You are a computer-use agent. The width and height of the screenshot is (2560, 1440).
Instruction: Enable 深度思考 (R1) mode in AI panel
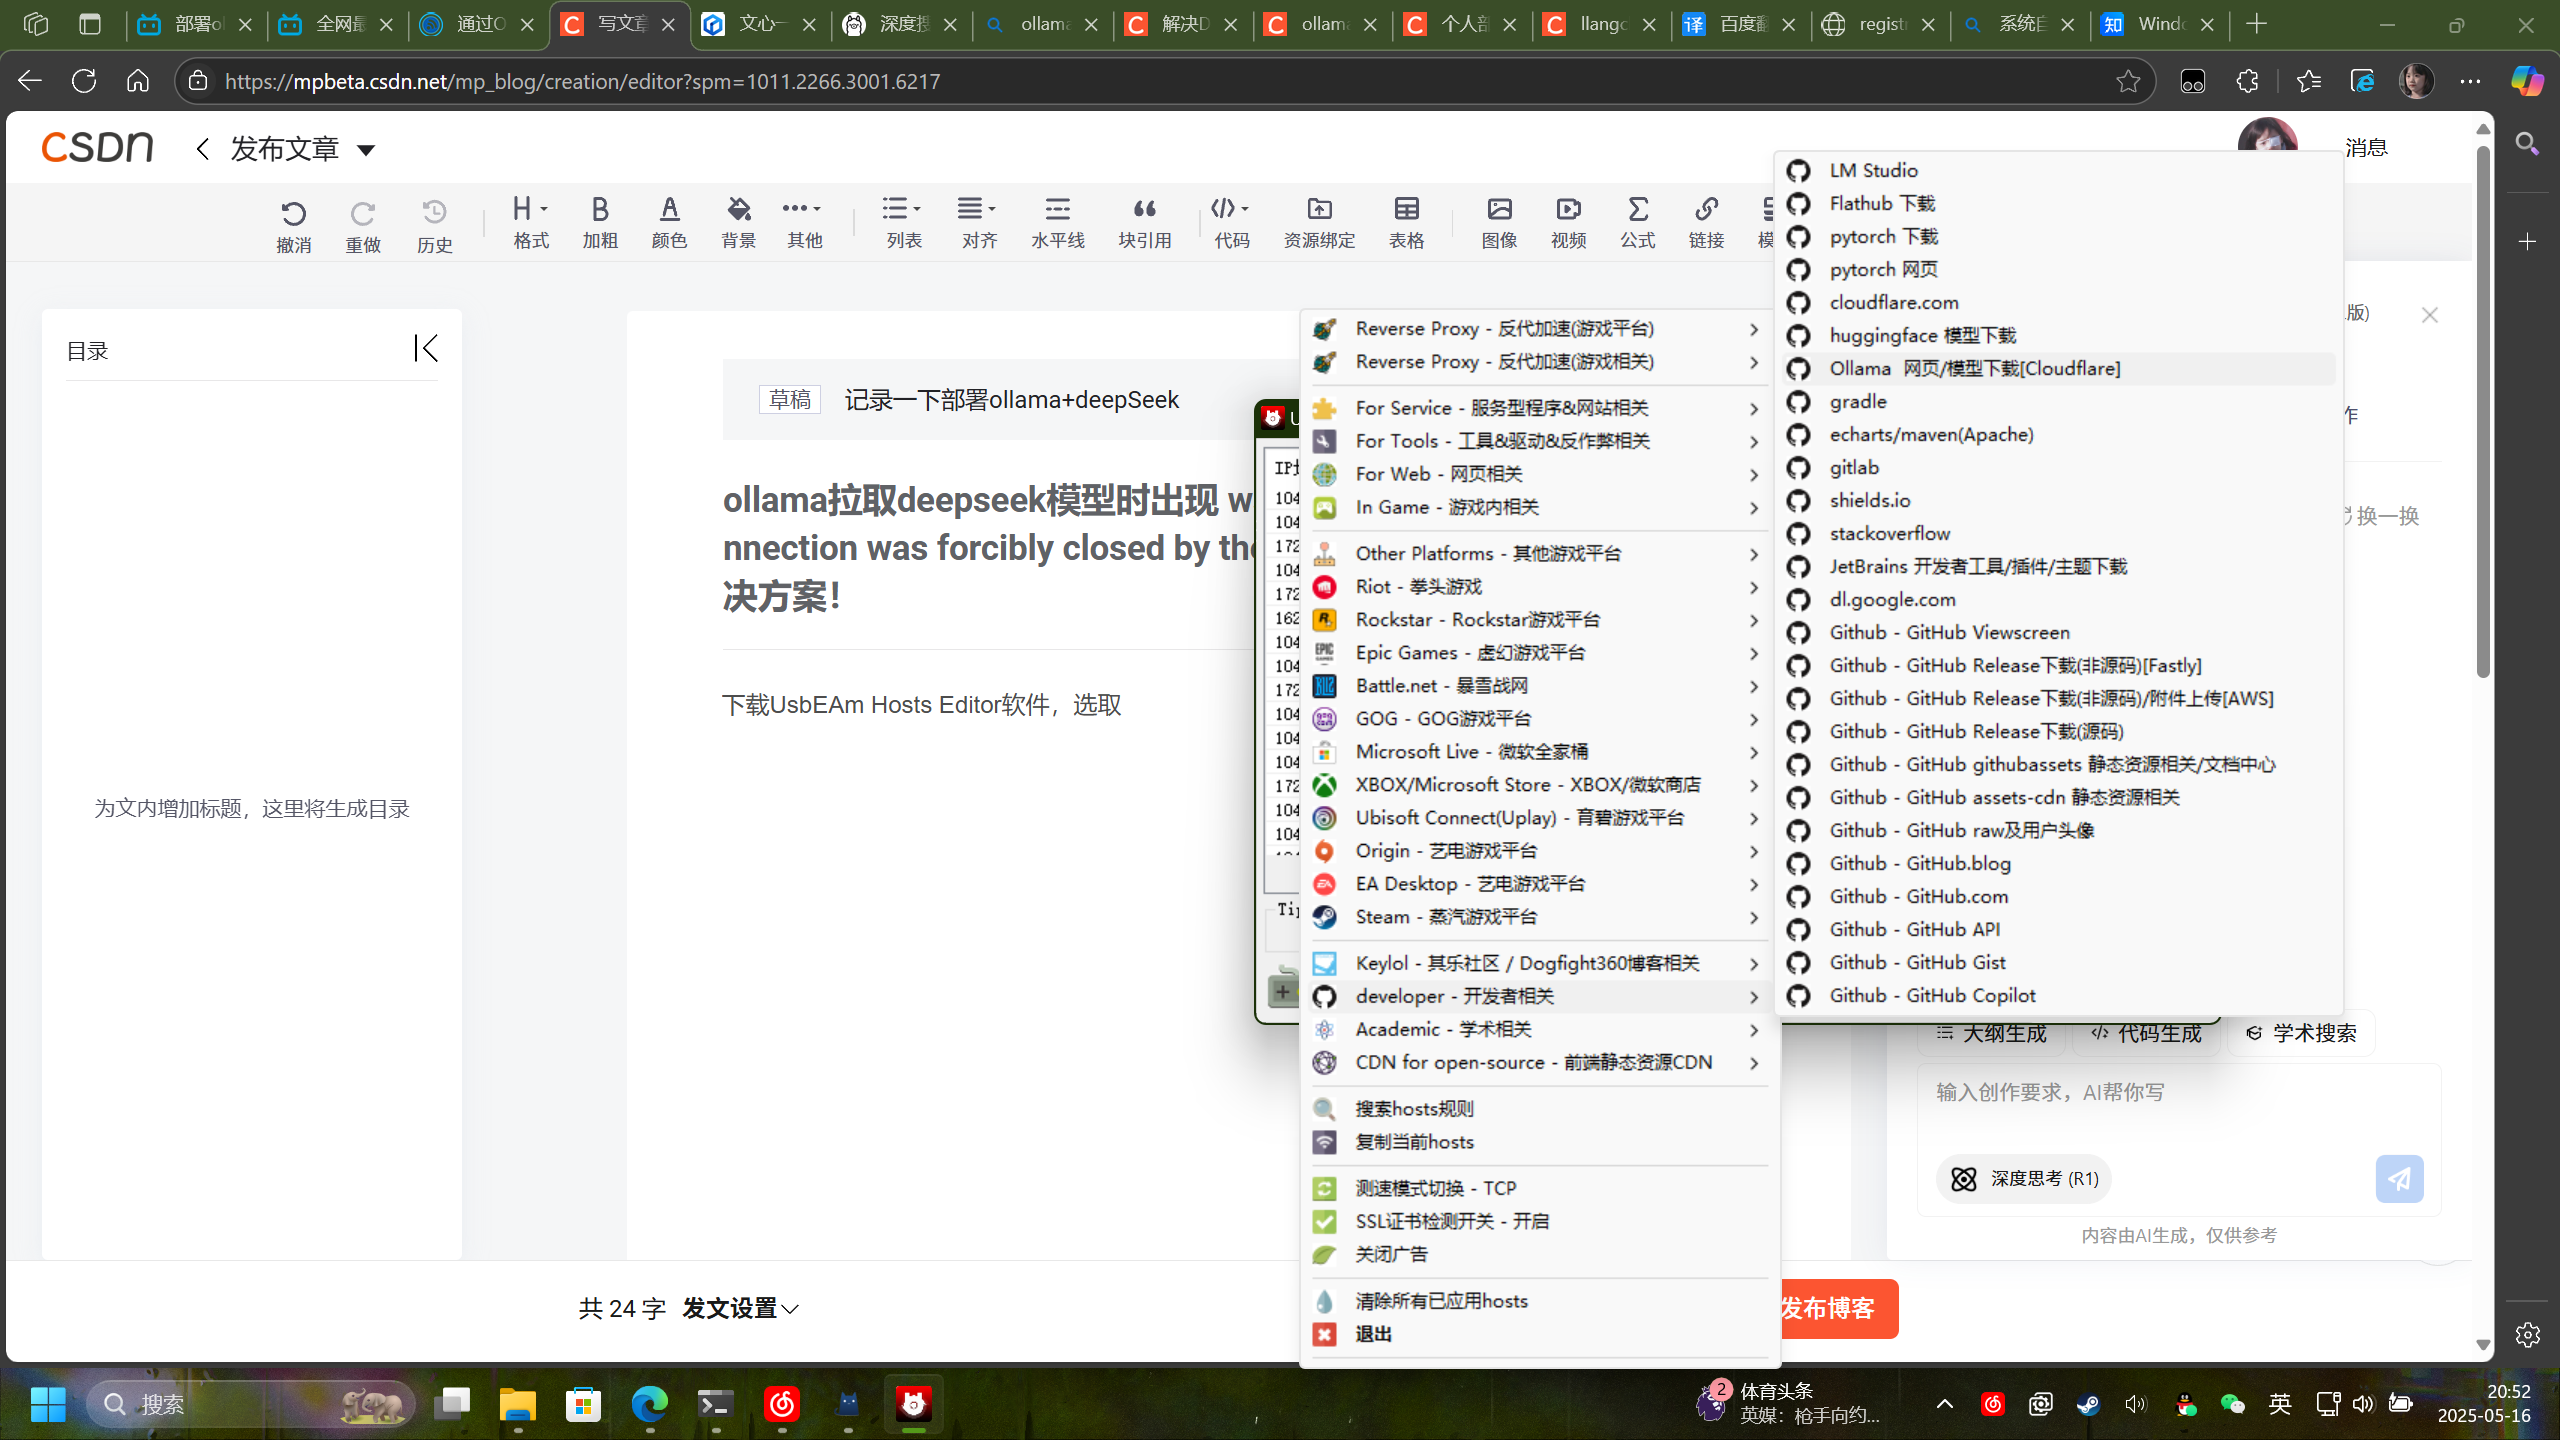(2022, 1178)
